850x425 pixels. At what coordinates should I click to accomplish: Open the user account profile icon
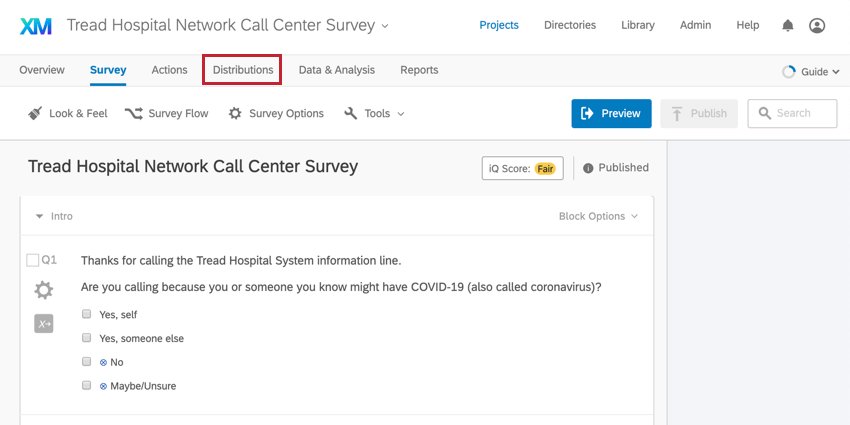coord(817,25)
